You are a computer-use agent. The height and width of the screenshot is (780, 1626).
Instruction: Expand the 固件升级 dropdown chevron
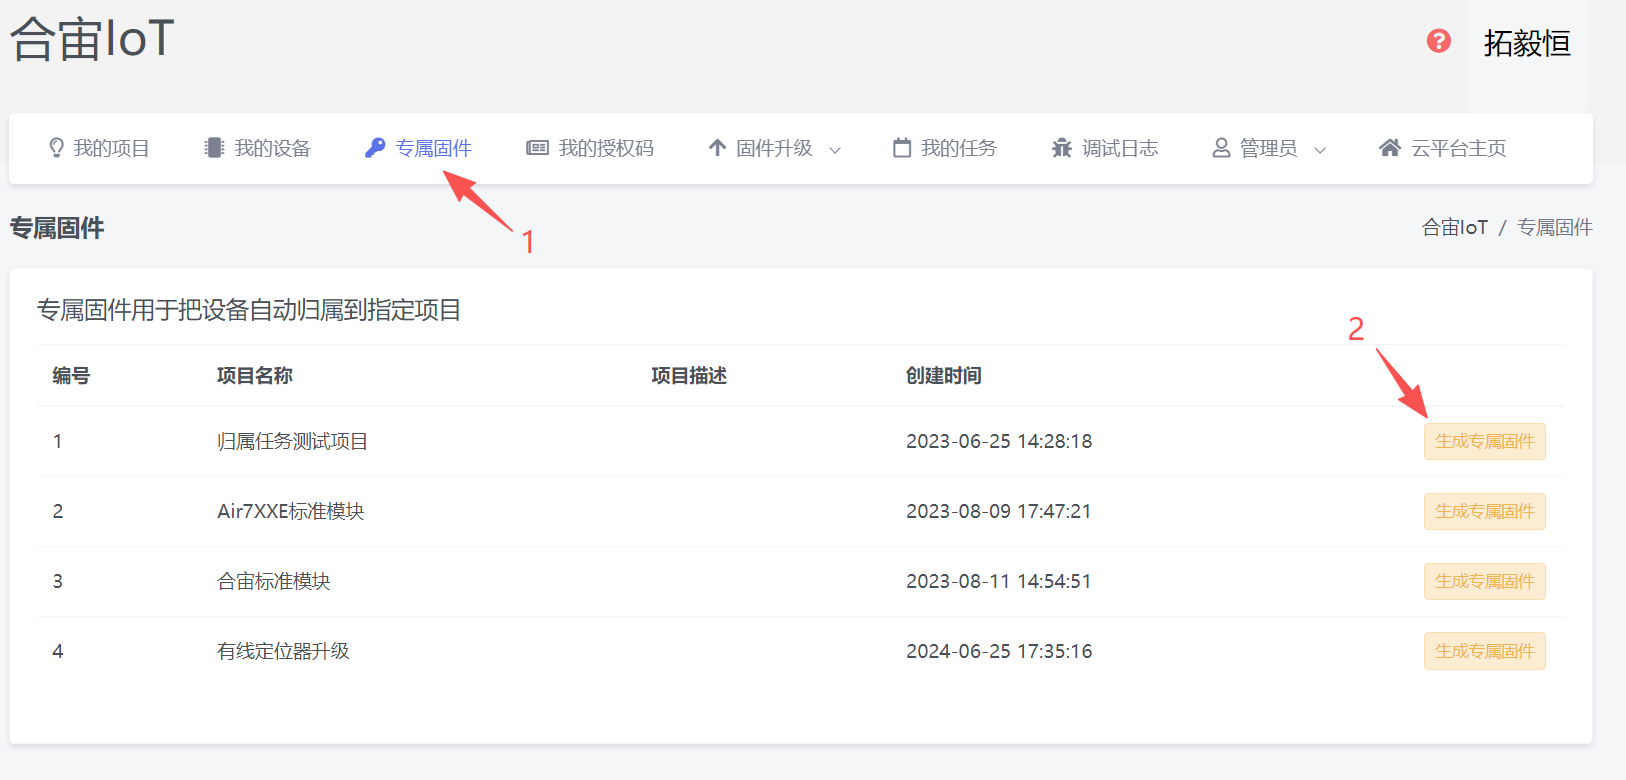pos(835,150)
